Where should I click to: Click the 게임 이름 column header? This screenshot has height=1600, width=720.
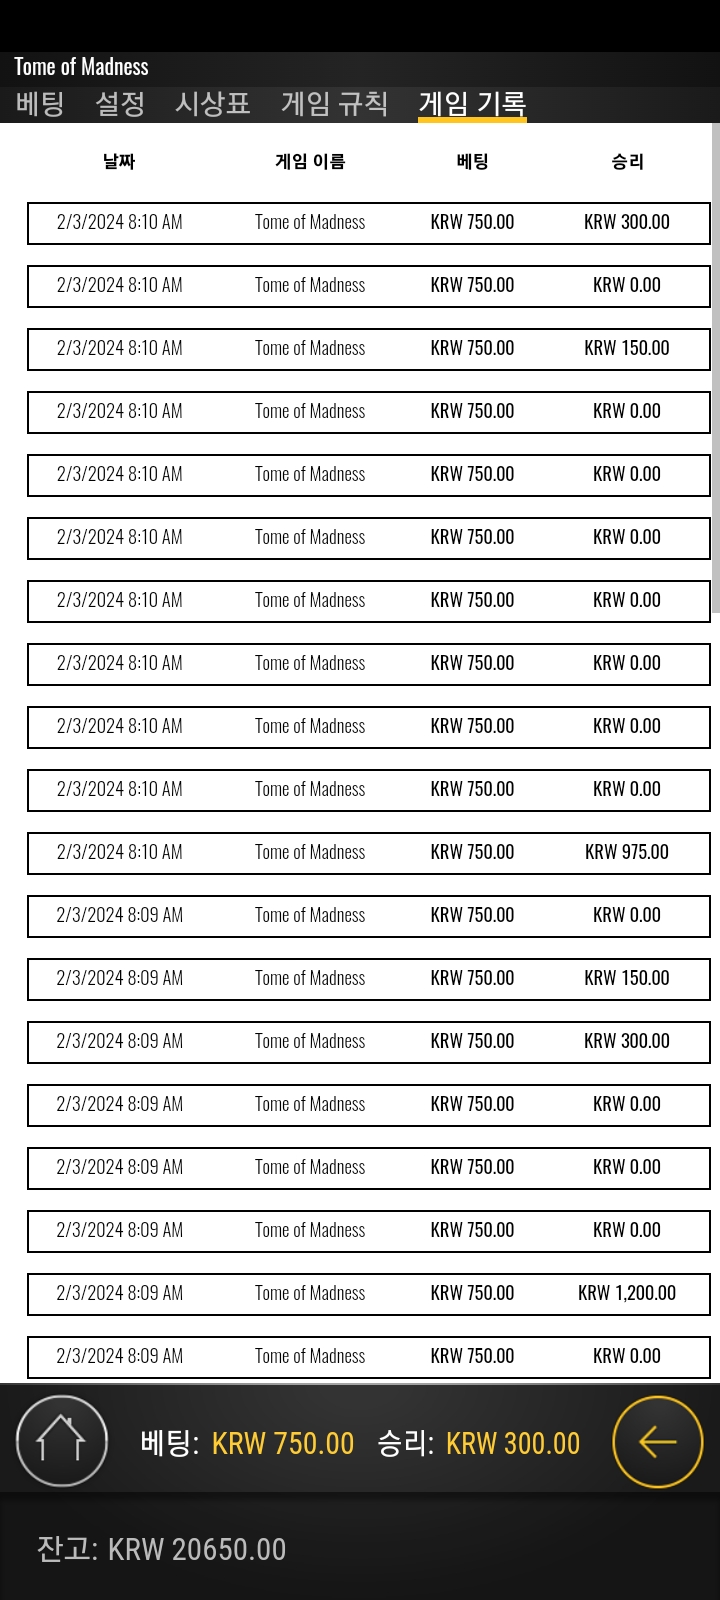(310, 161)
